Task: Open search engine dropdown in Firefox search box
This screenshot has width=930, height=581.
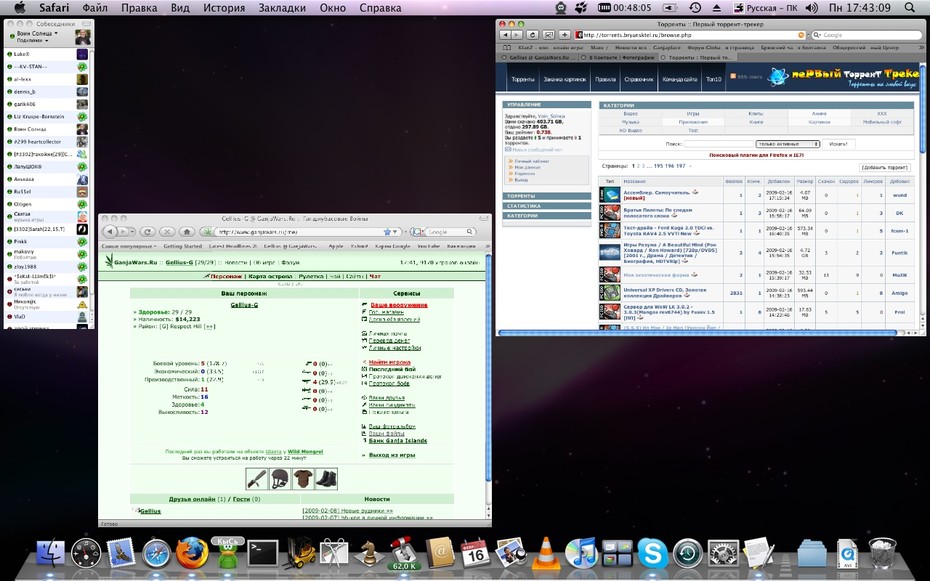Action: 417,232
